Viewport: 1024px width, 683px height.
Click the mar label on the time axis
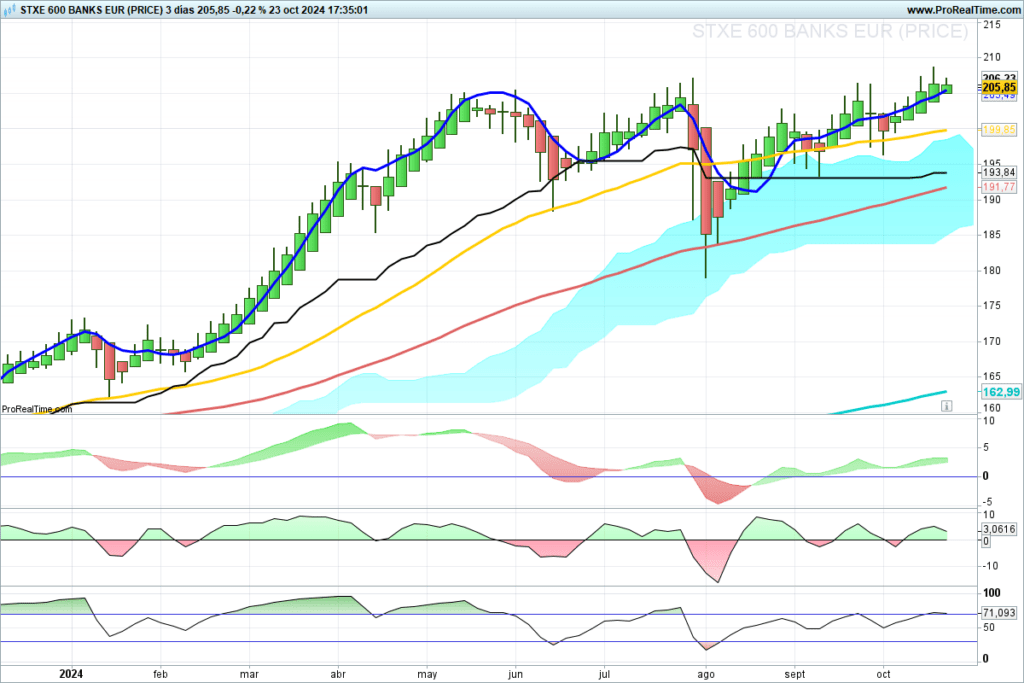coord(249,674)
